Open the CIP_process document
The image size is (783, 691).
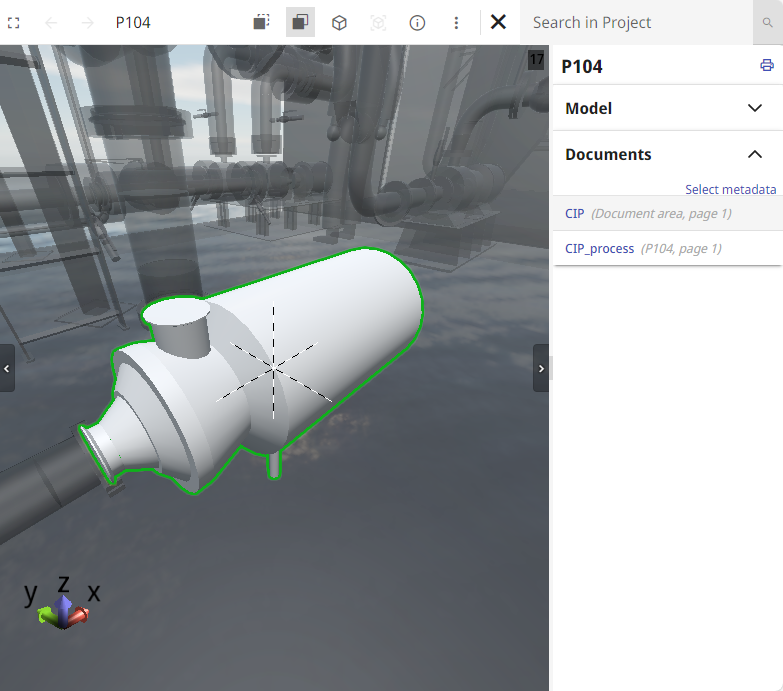pyautogui.click(x=599, y=249)
